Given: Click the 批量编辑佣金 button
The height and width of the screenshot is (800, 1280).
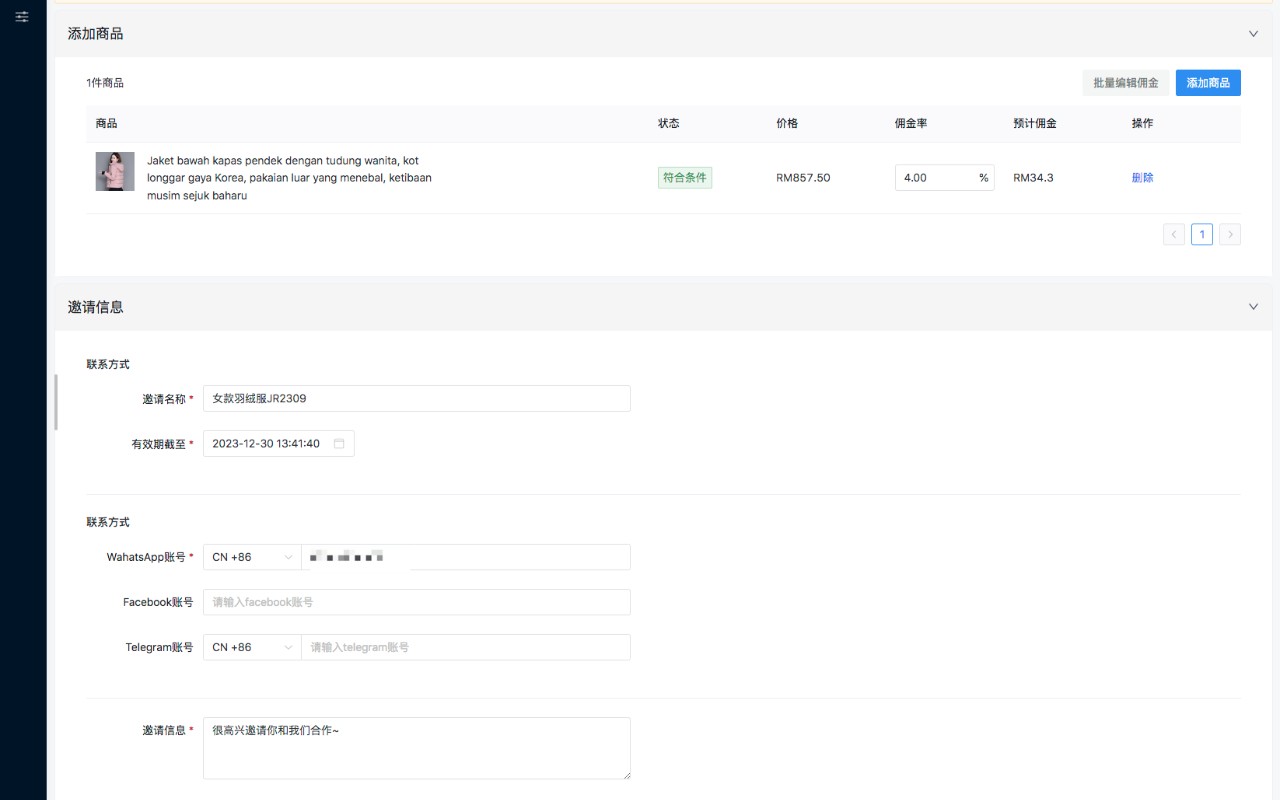Looking at the screenshot, I should (1125, 83).
